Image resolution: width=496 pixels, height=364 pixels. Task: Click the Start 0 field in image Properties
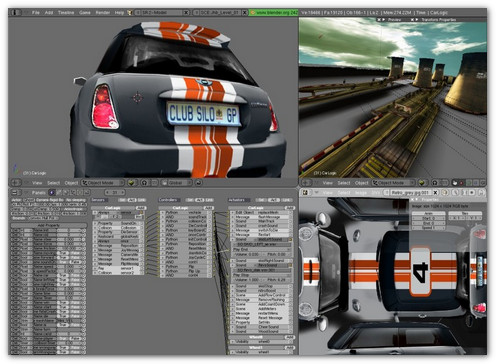pyautogui.click(x=429, y=218)
